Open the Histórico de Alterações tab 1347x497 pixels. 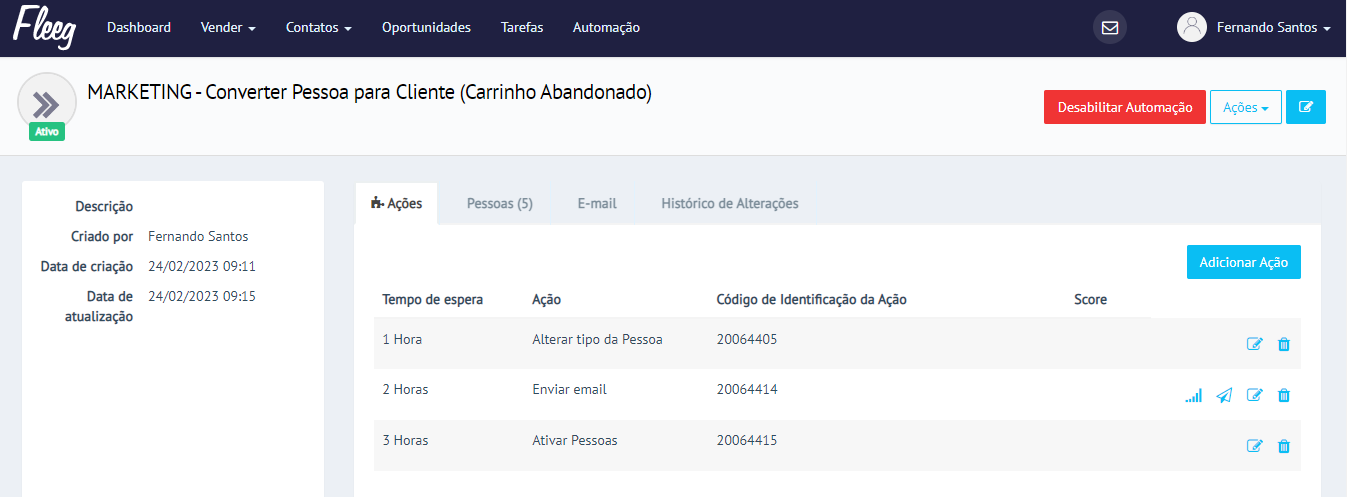[x=730, y=203]
